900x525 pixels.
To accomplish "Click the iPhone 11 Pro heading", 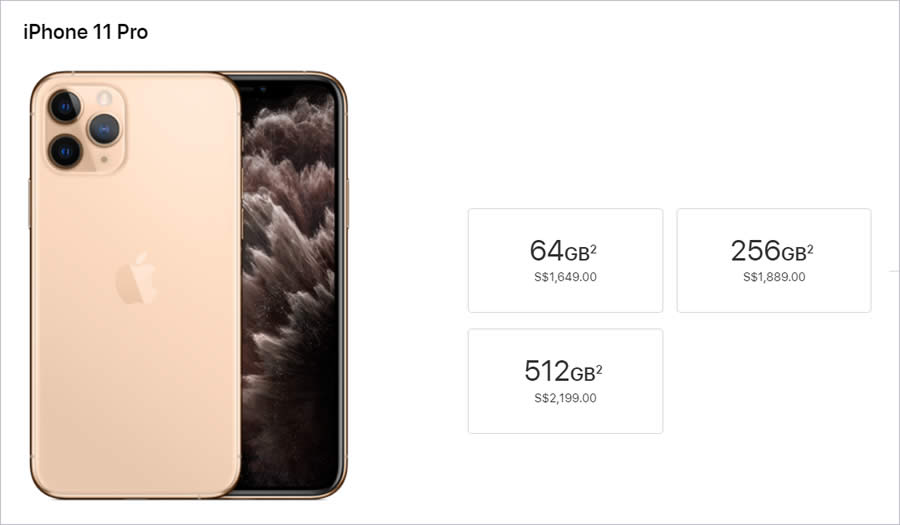I will [x=86, y=32].
